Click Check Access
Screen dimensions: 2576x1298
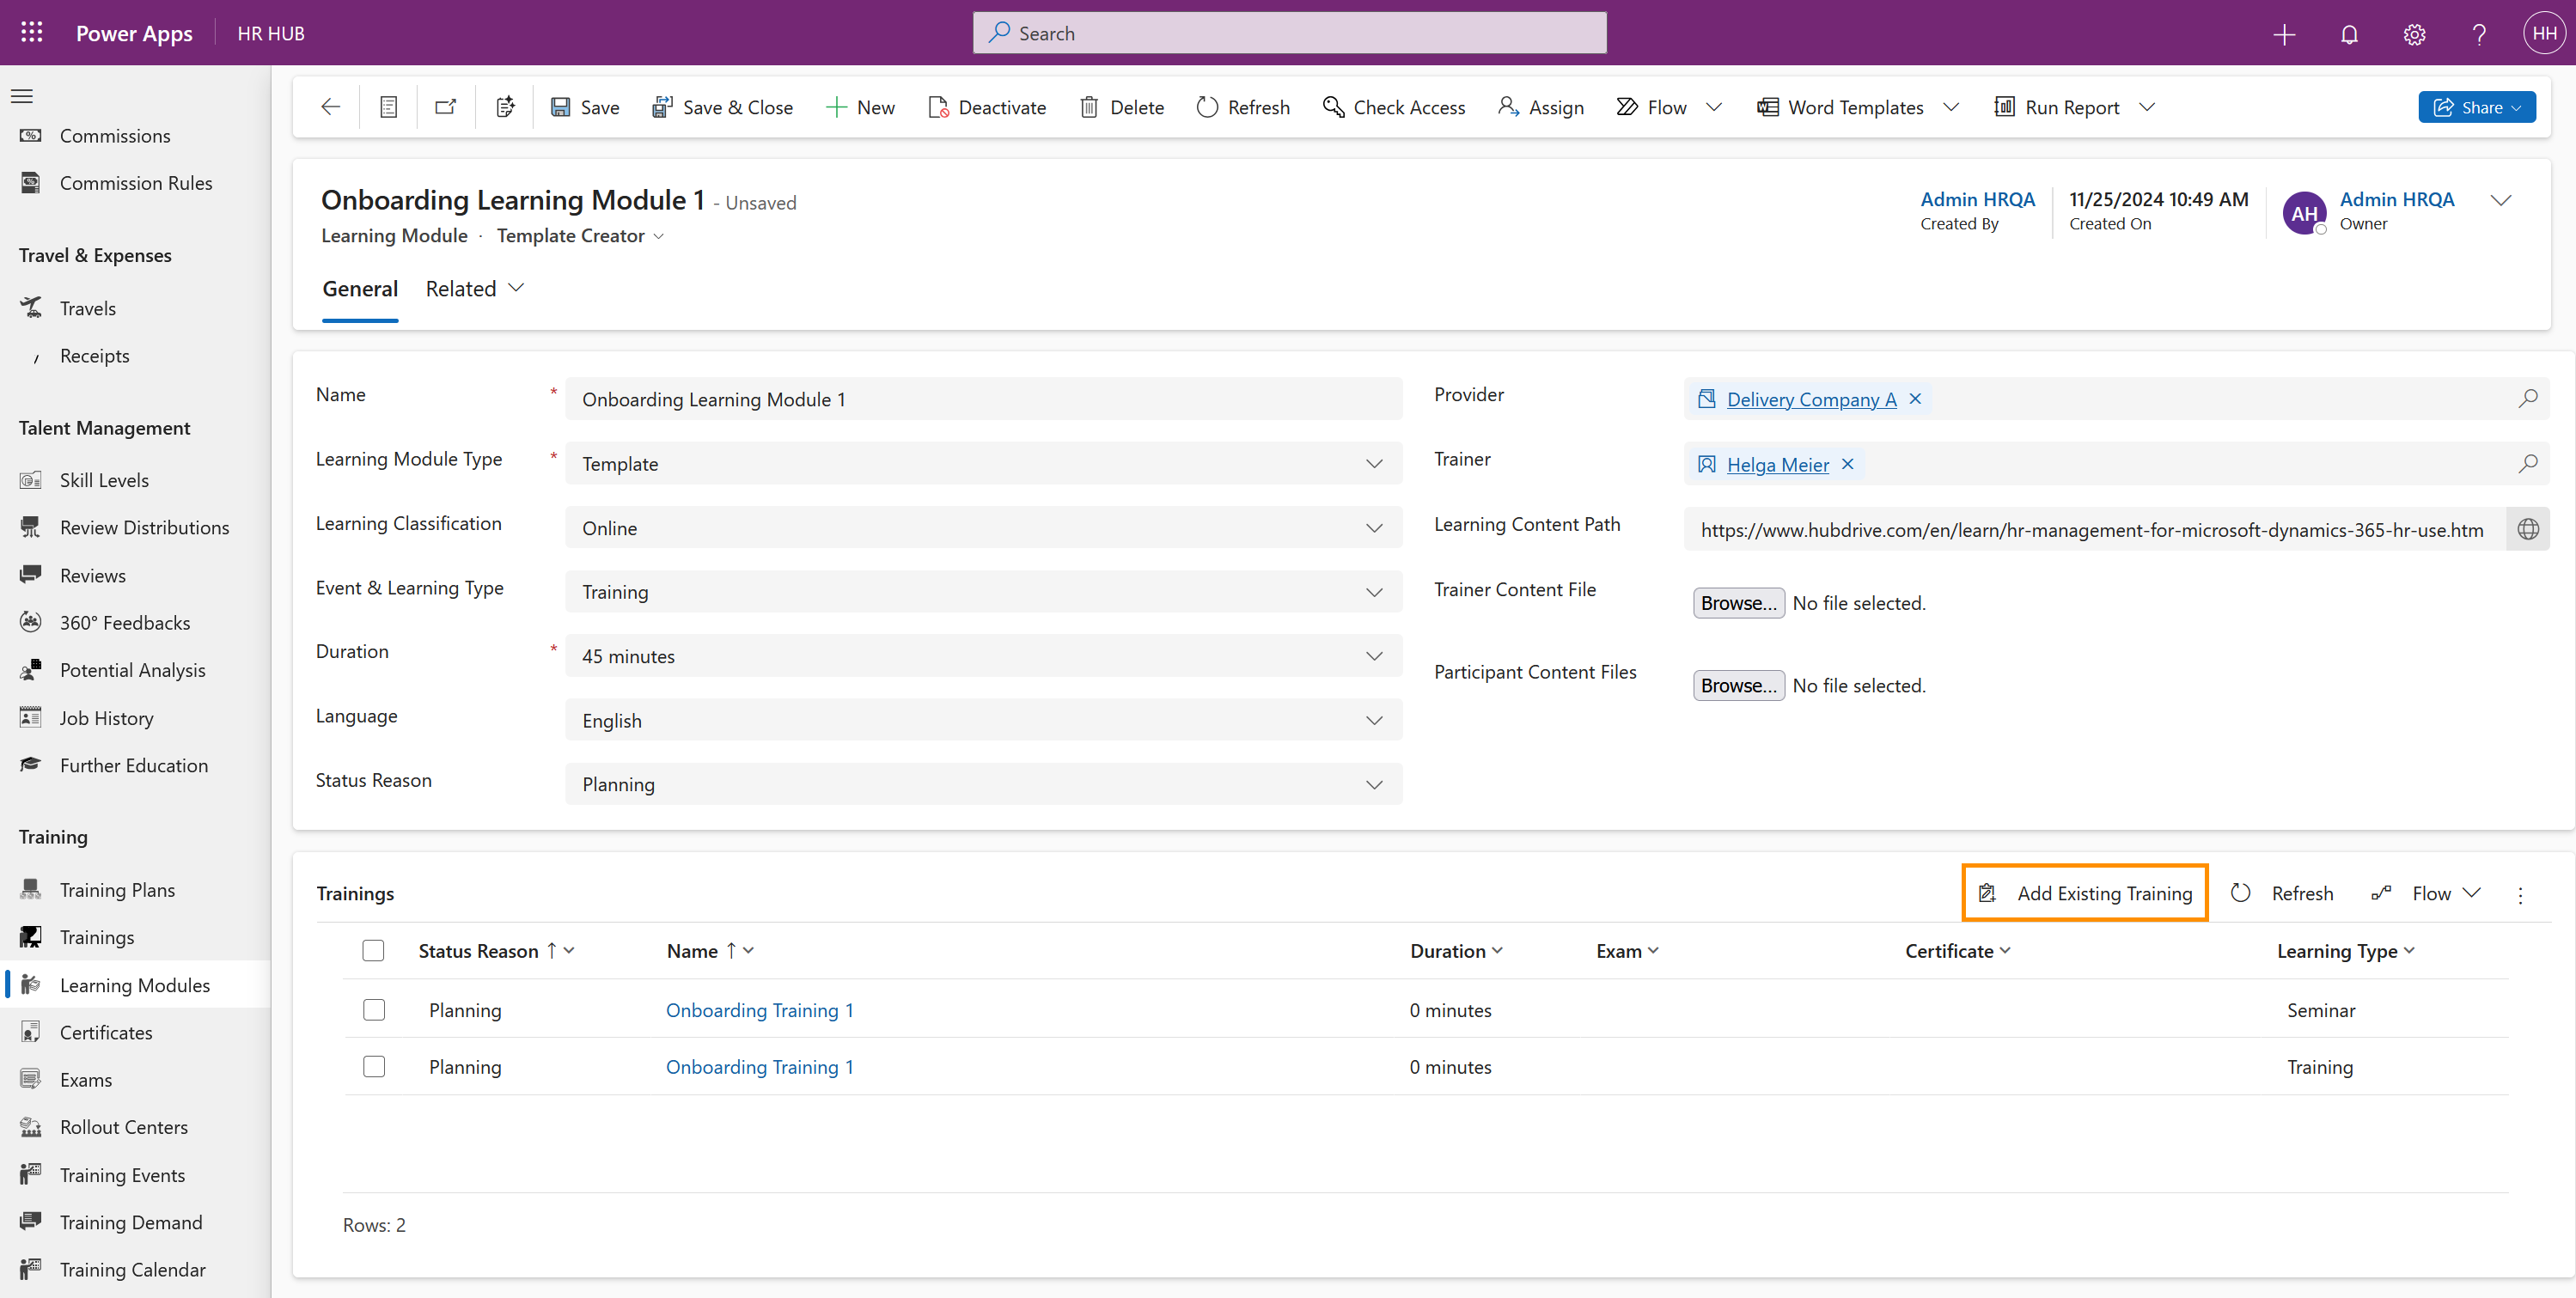(1394, 107)
